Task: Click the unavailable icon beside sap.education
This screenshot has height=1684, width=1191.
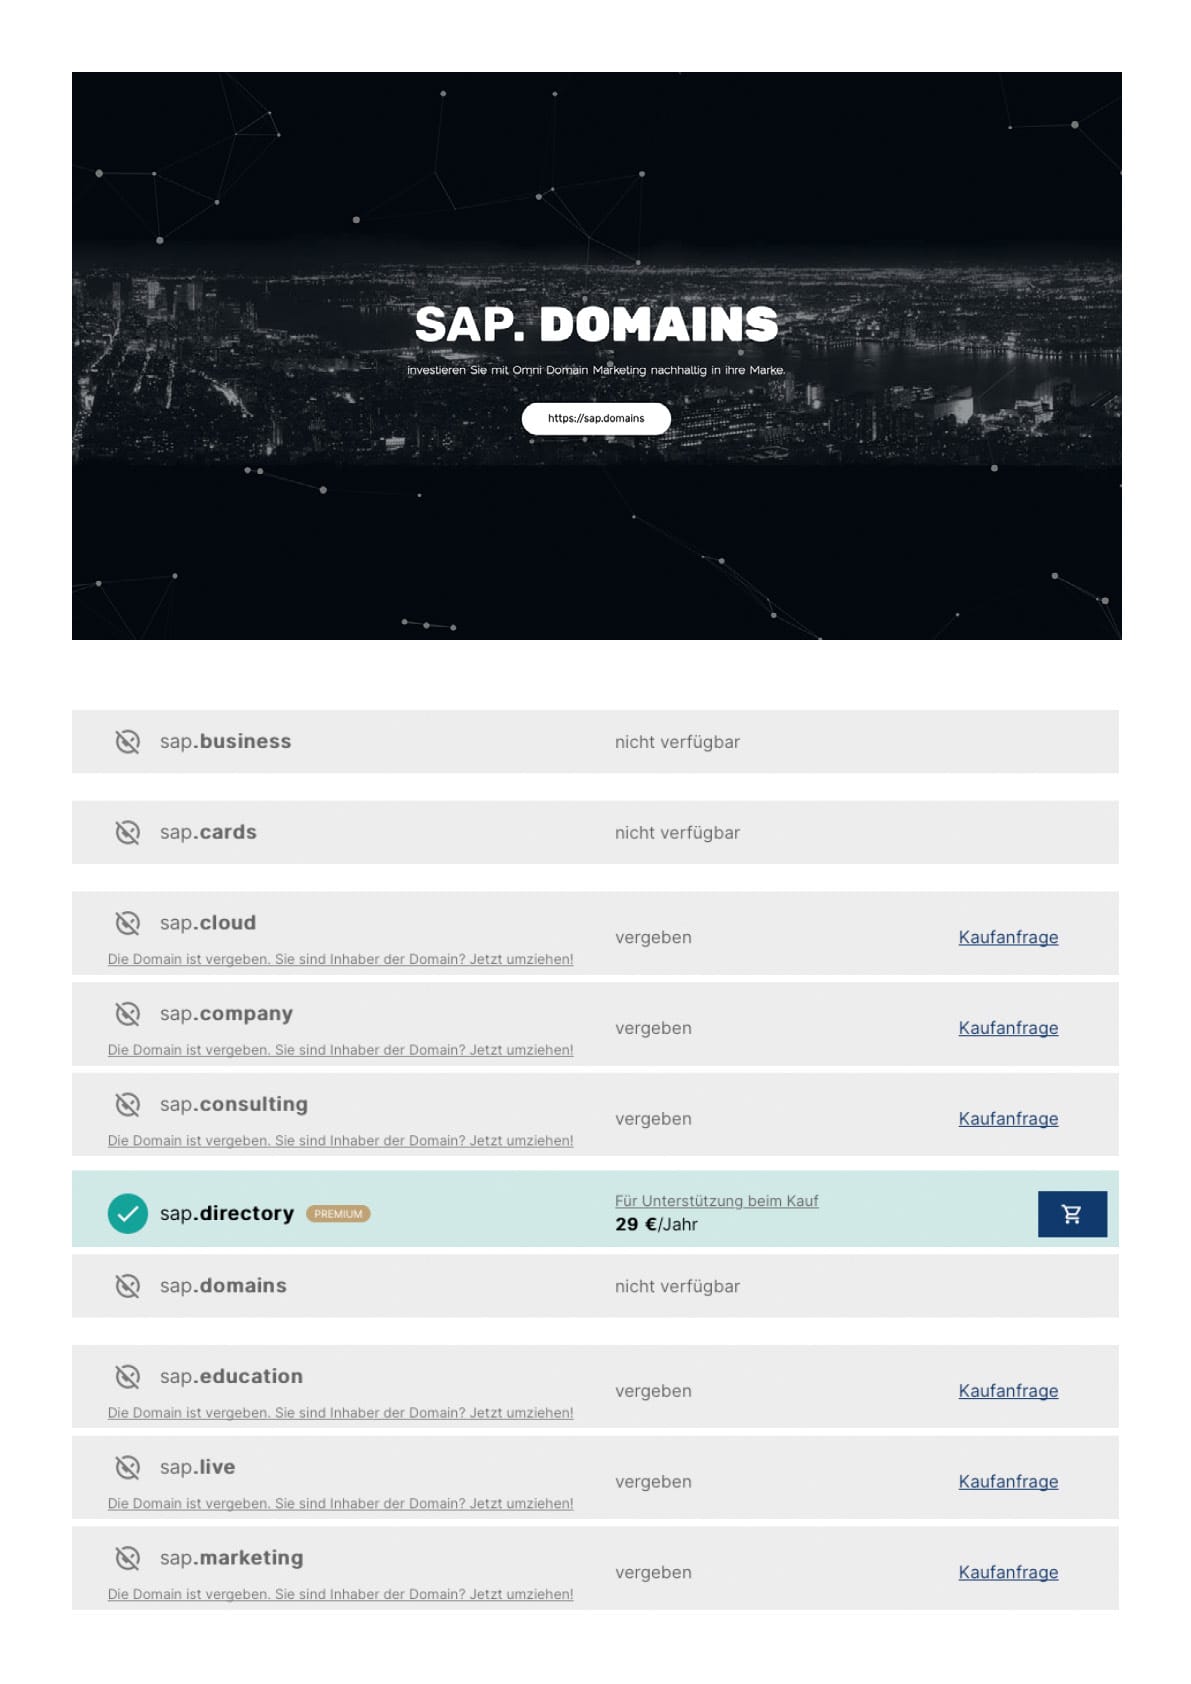Action: [128, 1377]
